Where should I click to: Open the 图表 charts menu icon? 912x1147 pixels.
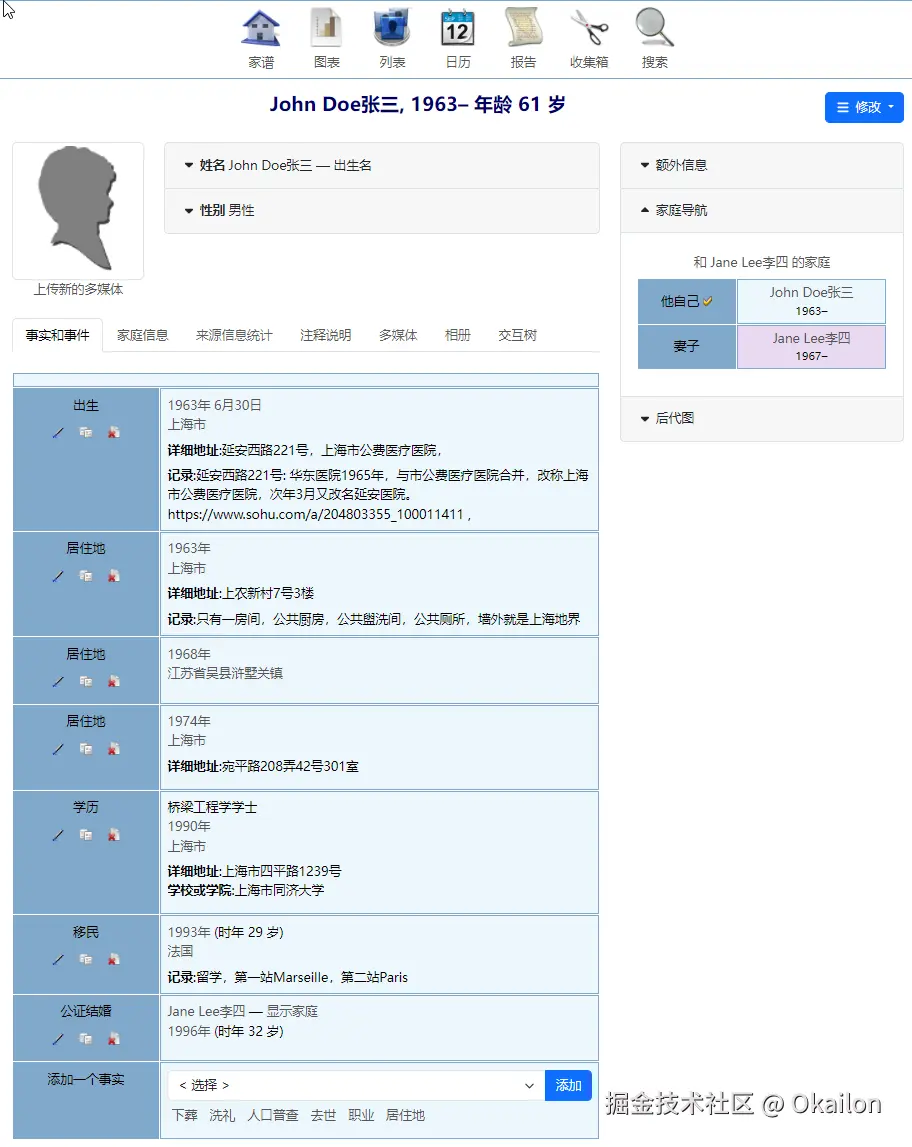(x=327, y=30)
